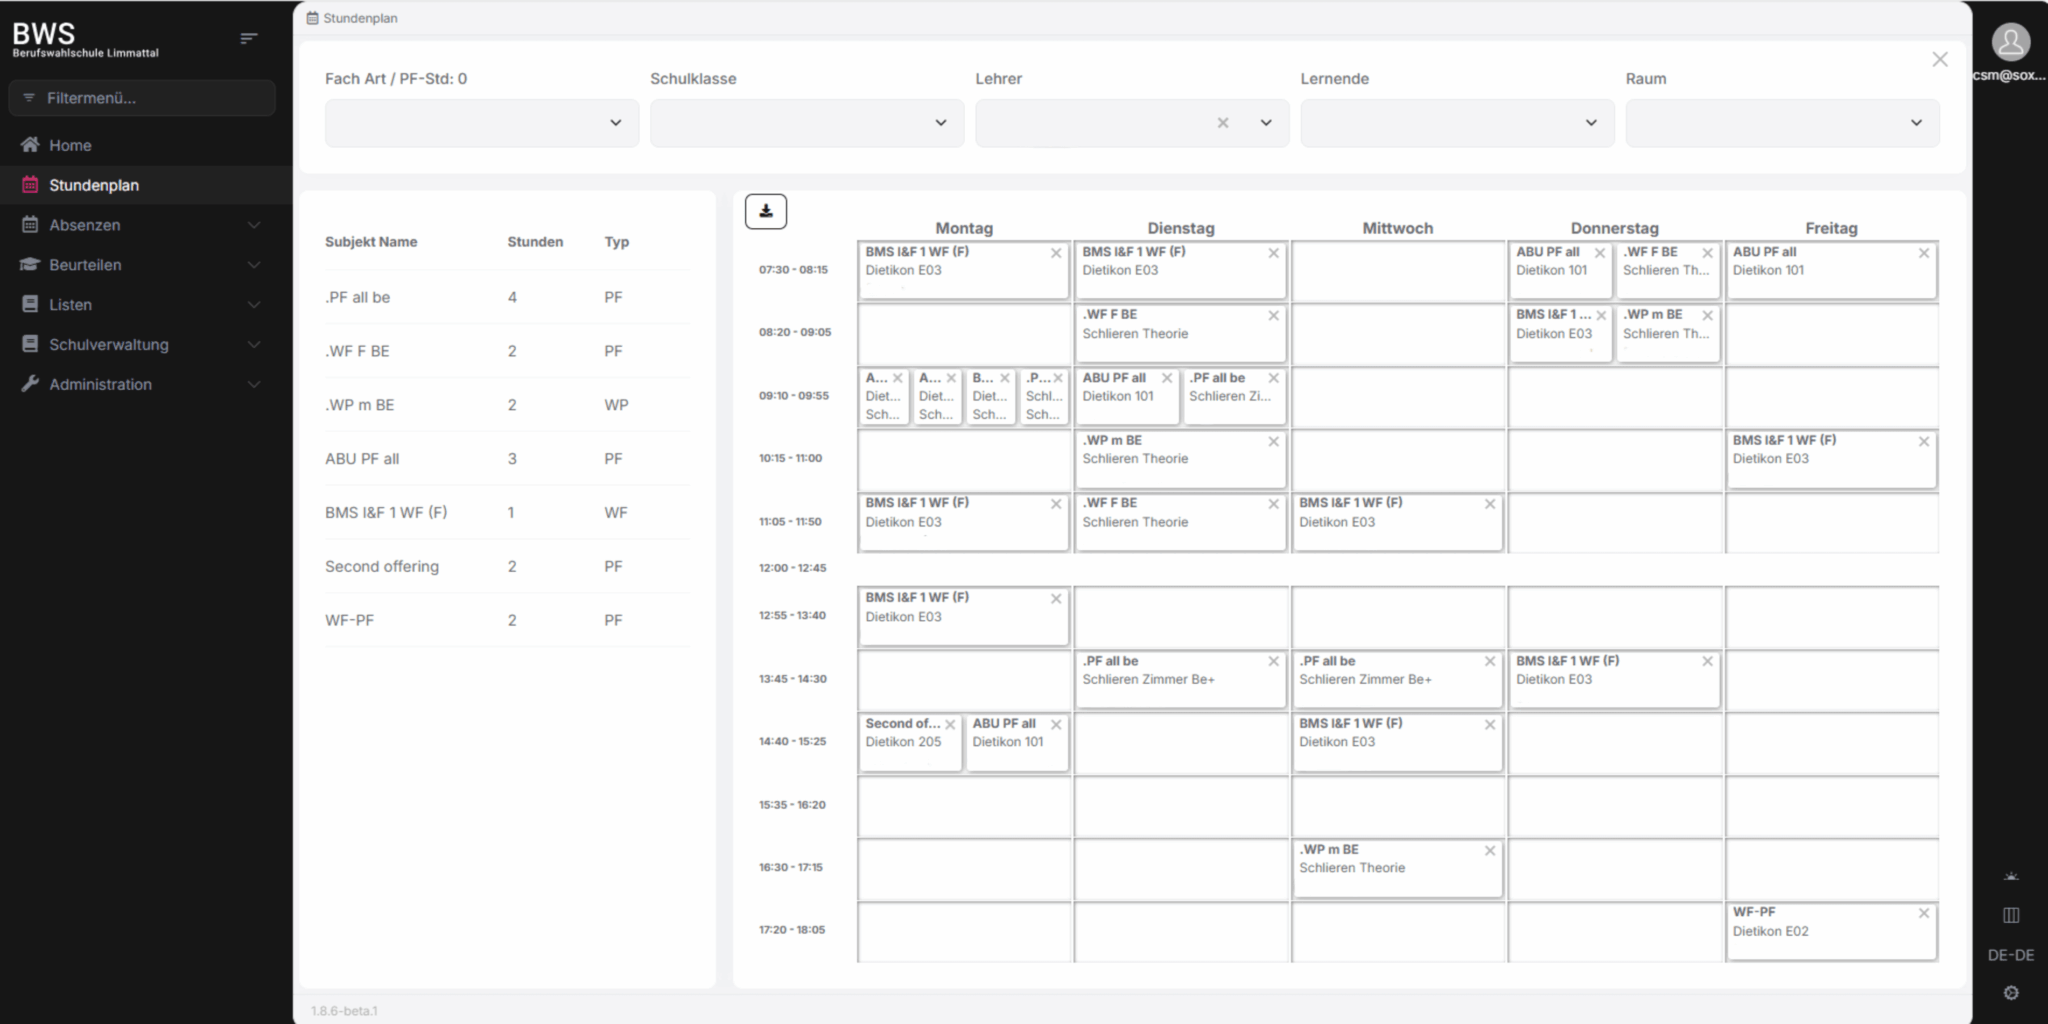Switch language via DE-DE button
Viewport: 2048px width, 1024px height.
[x=2011, y=955]
